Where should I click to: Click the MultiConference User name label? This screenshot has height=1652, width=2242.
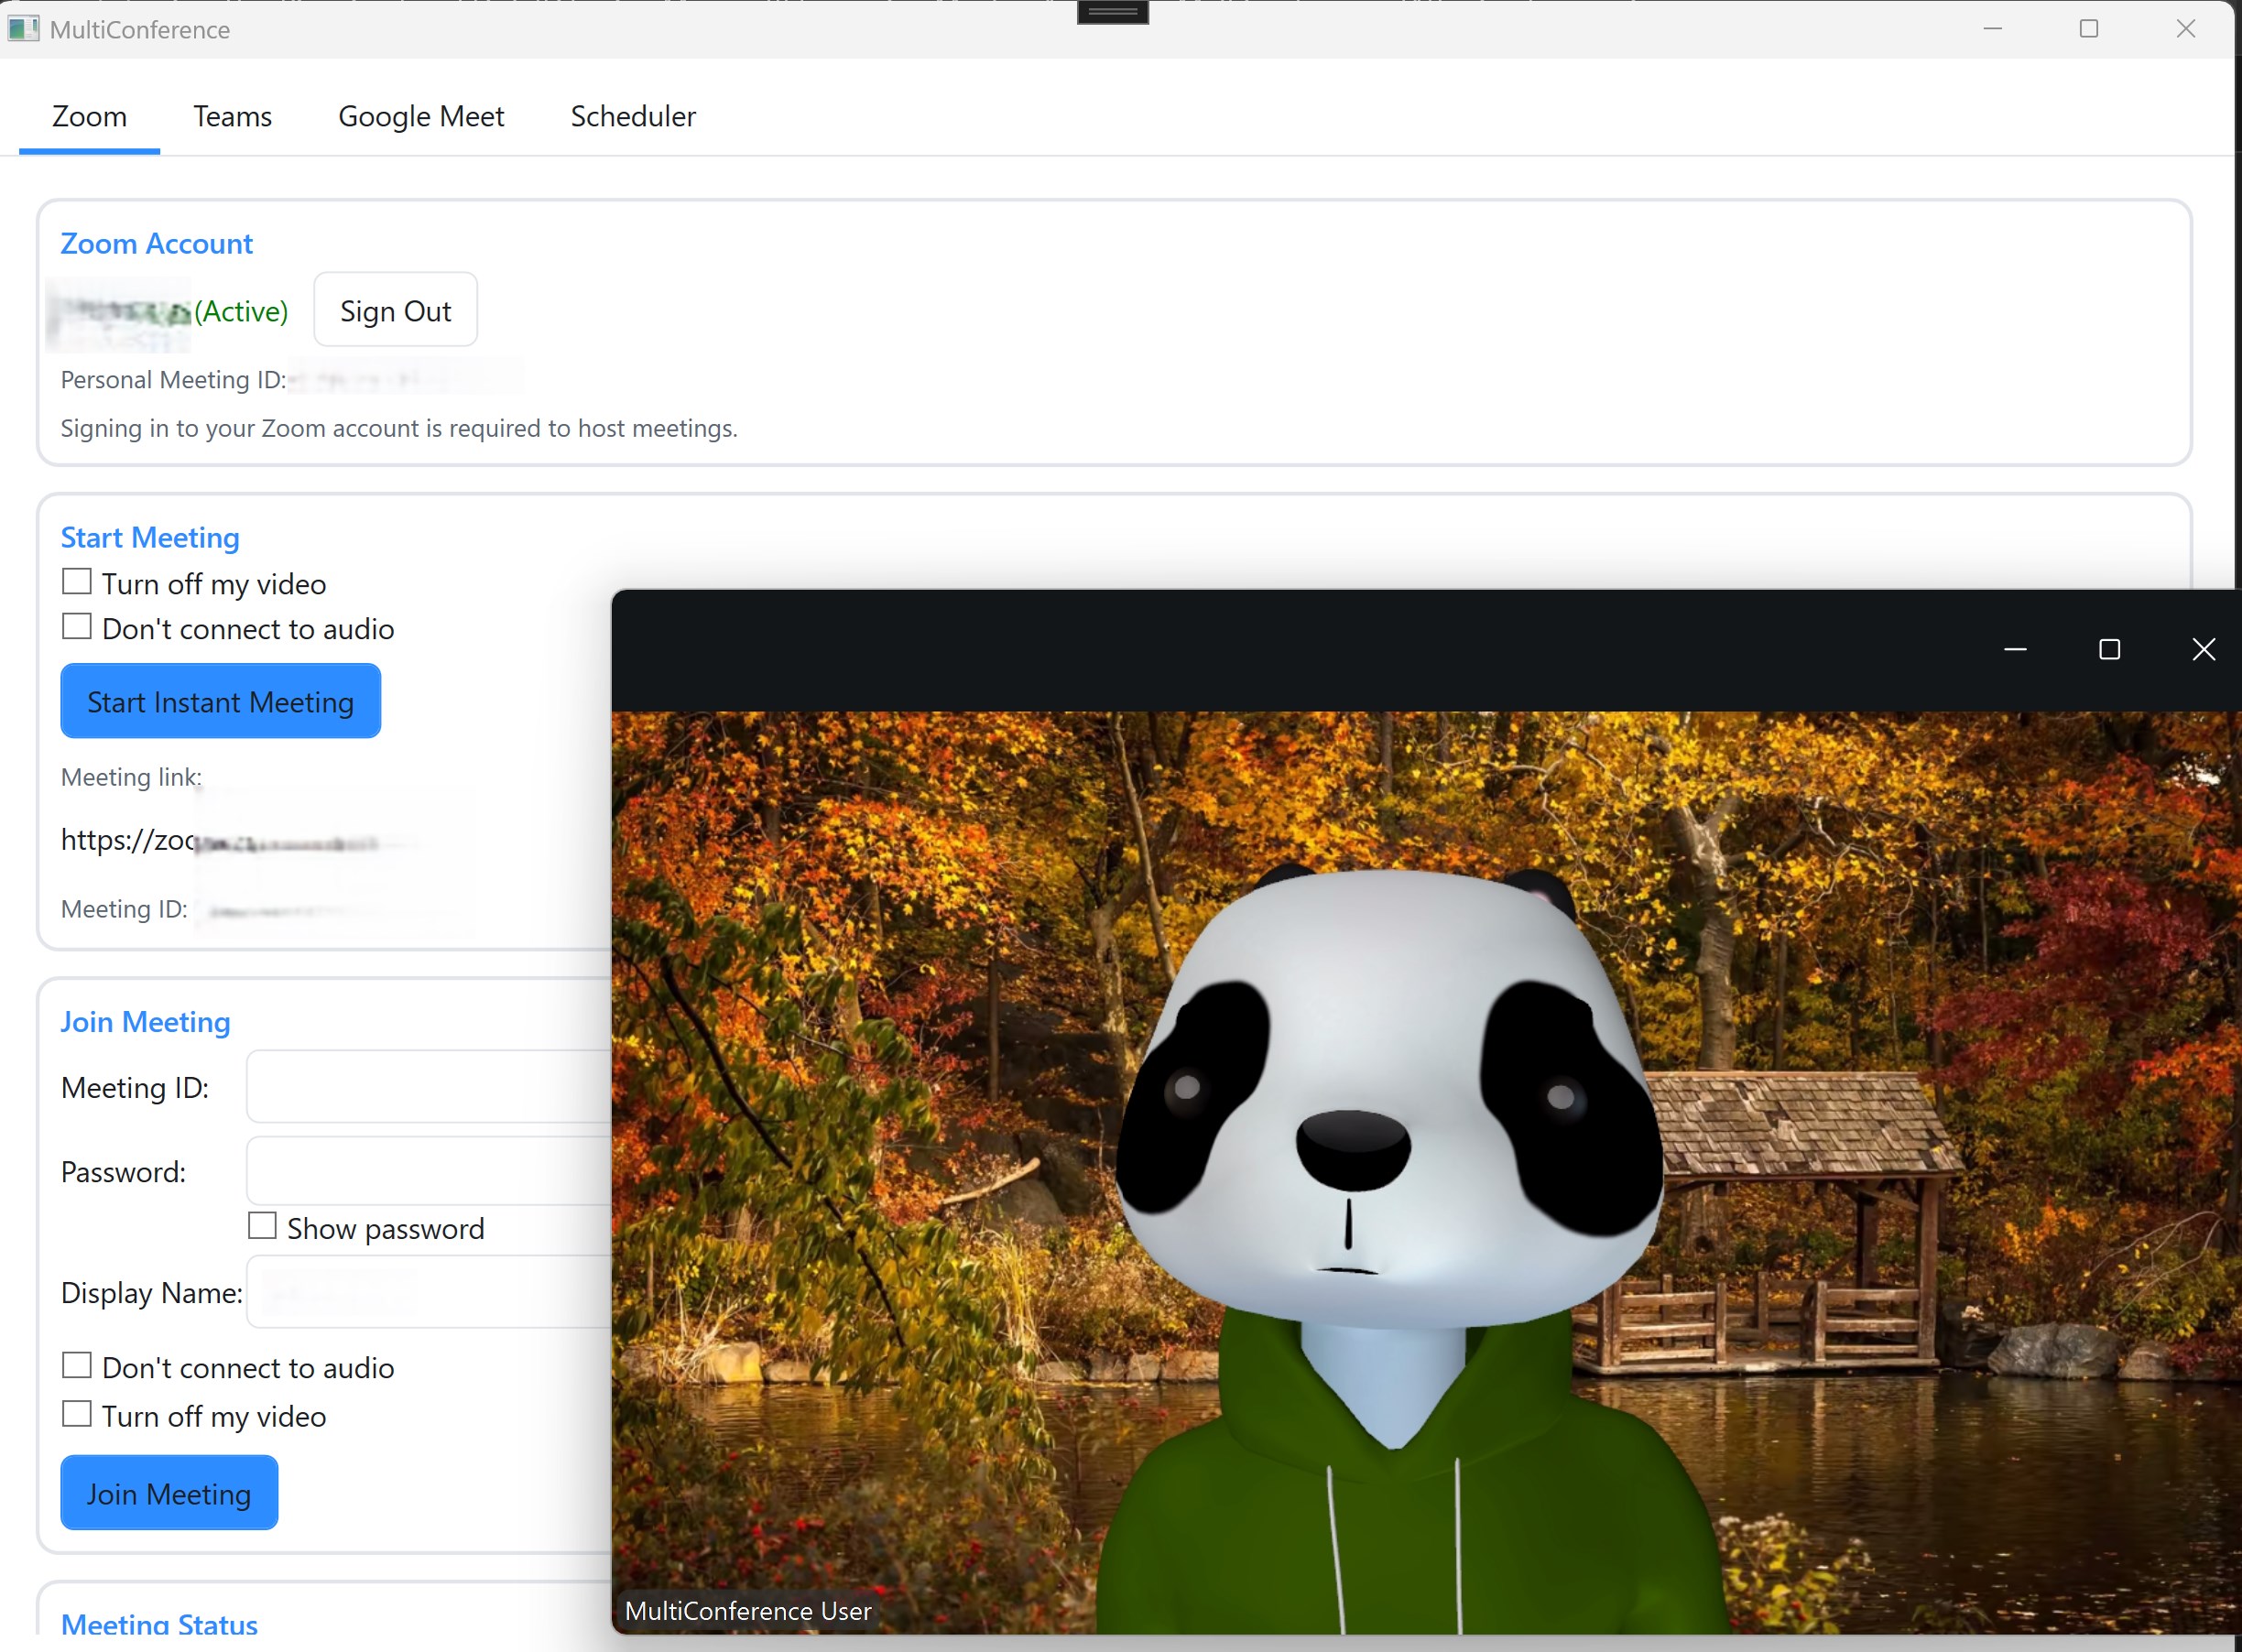[748, 1610]
